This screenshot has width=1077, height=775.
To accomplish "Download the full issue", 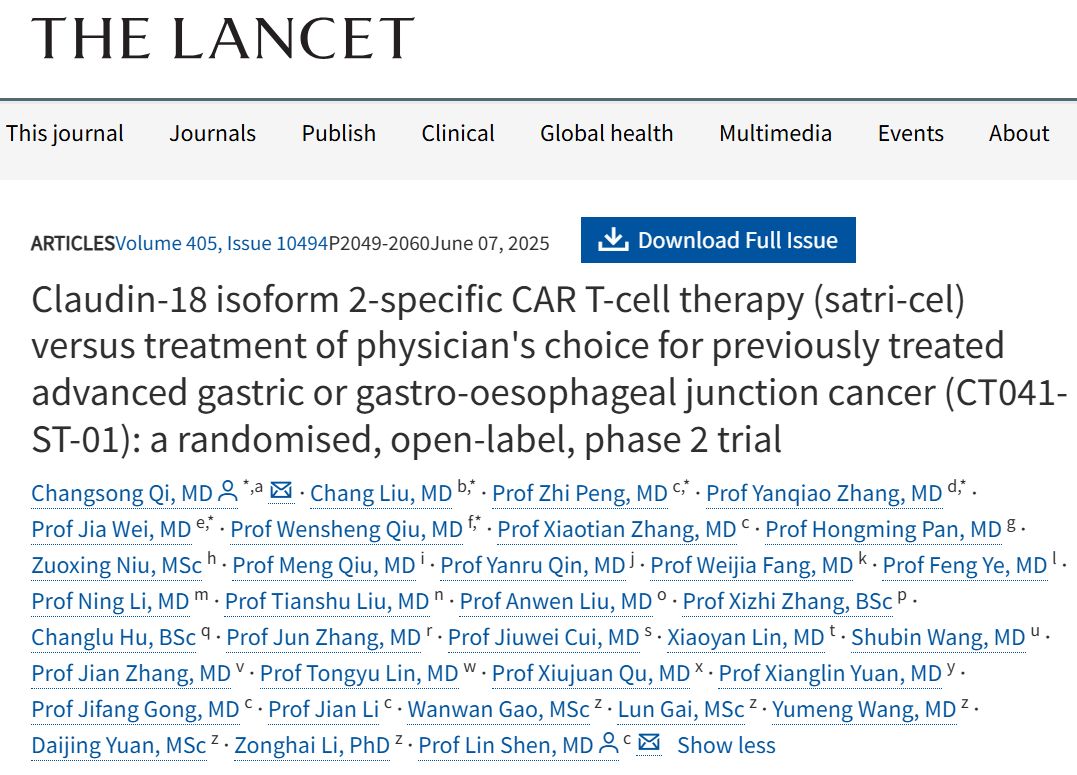I will (718, 240).
